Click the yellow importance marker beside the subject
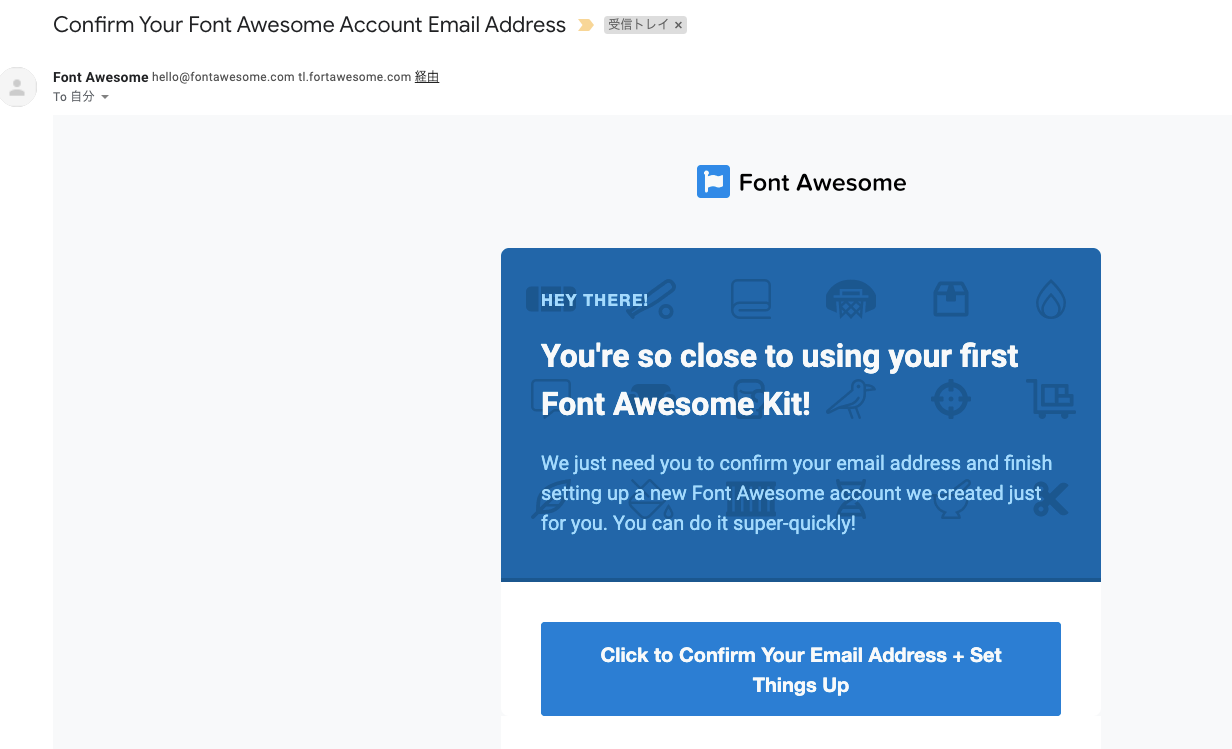1232x749 pixels. (586, 25)
